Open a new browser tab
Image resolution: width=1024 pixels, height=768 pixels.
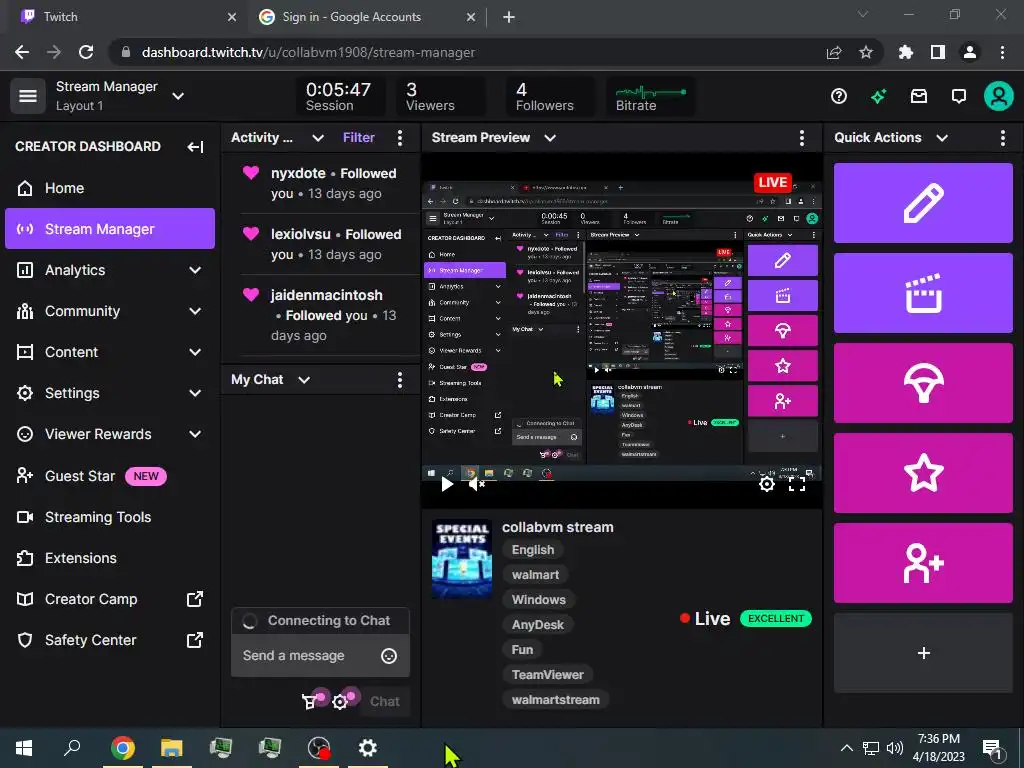tap(509, 17)
